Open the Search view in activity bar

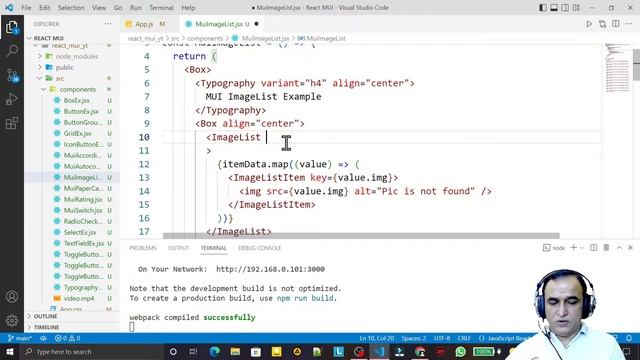click(12, 51)
